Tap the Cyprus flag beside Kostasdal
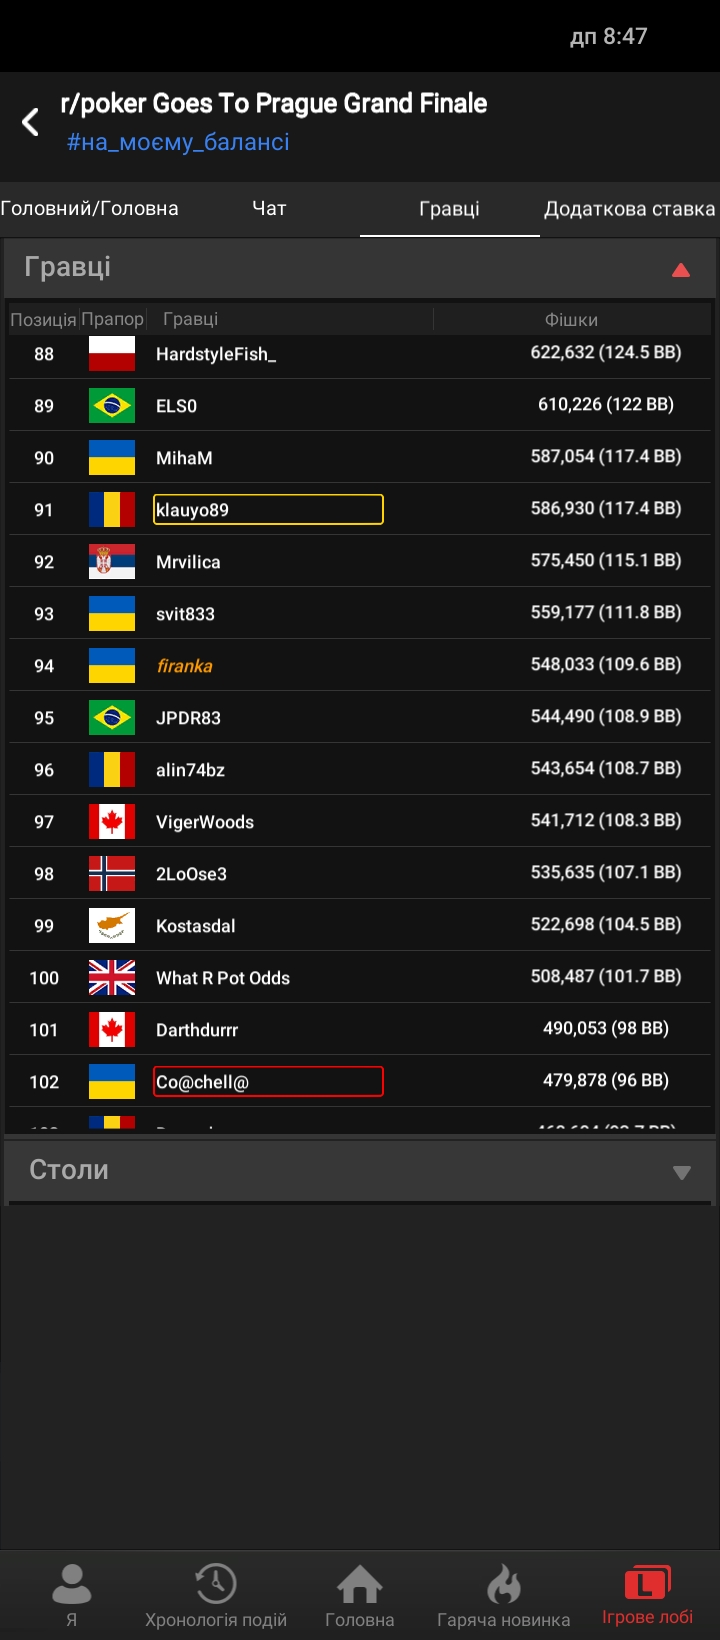The width and height of the screenshot is (720, 1640). 112,926
